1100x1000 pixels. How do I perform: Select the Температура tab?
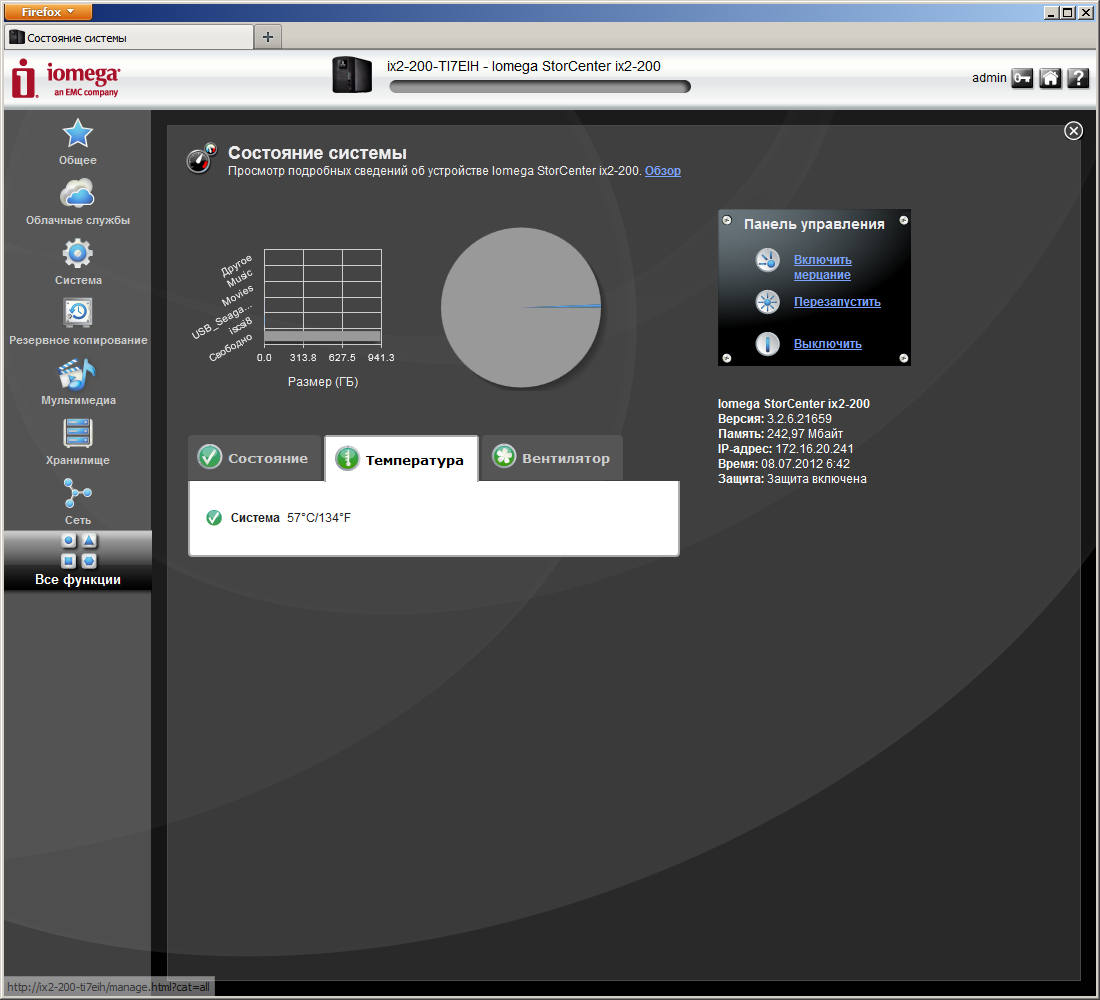click(401, 459)
